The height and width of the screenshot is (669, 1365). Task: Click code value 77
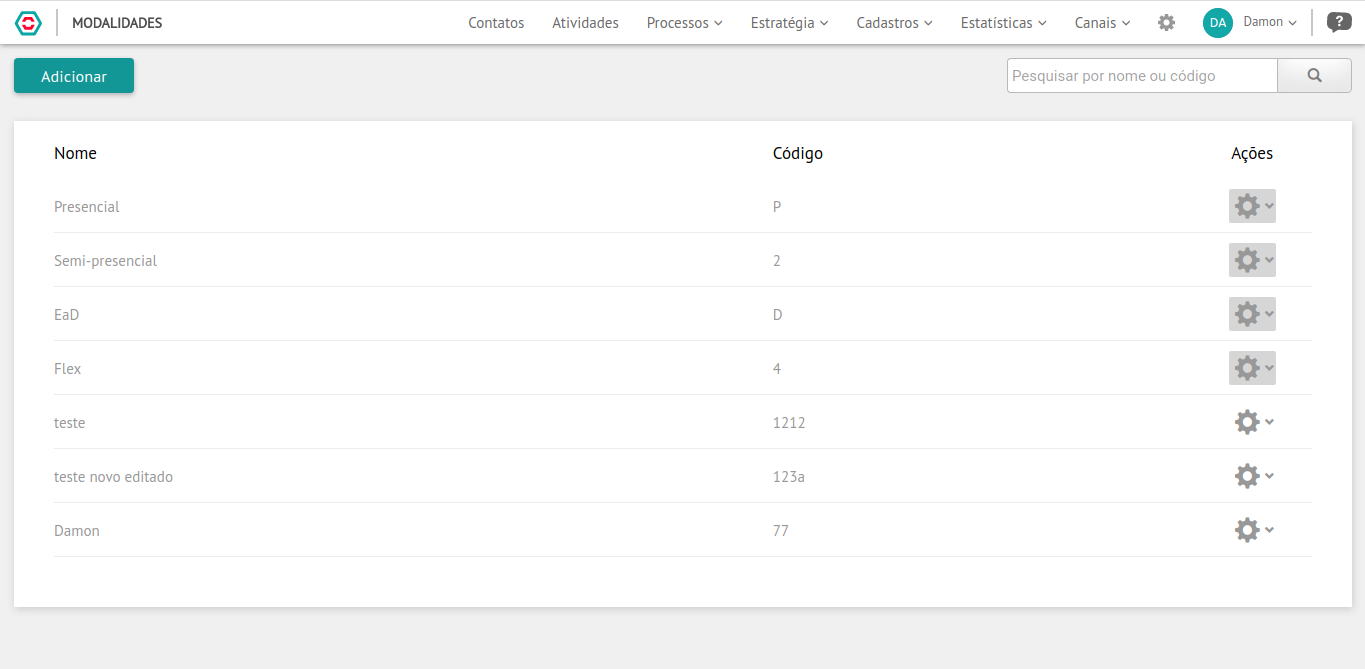tap(781, 531)
